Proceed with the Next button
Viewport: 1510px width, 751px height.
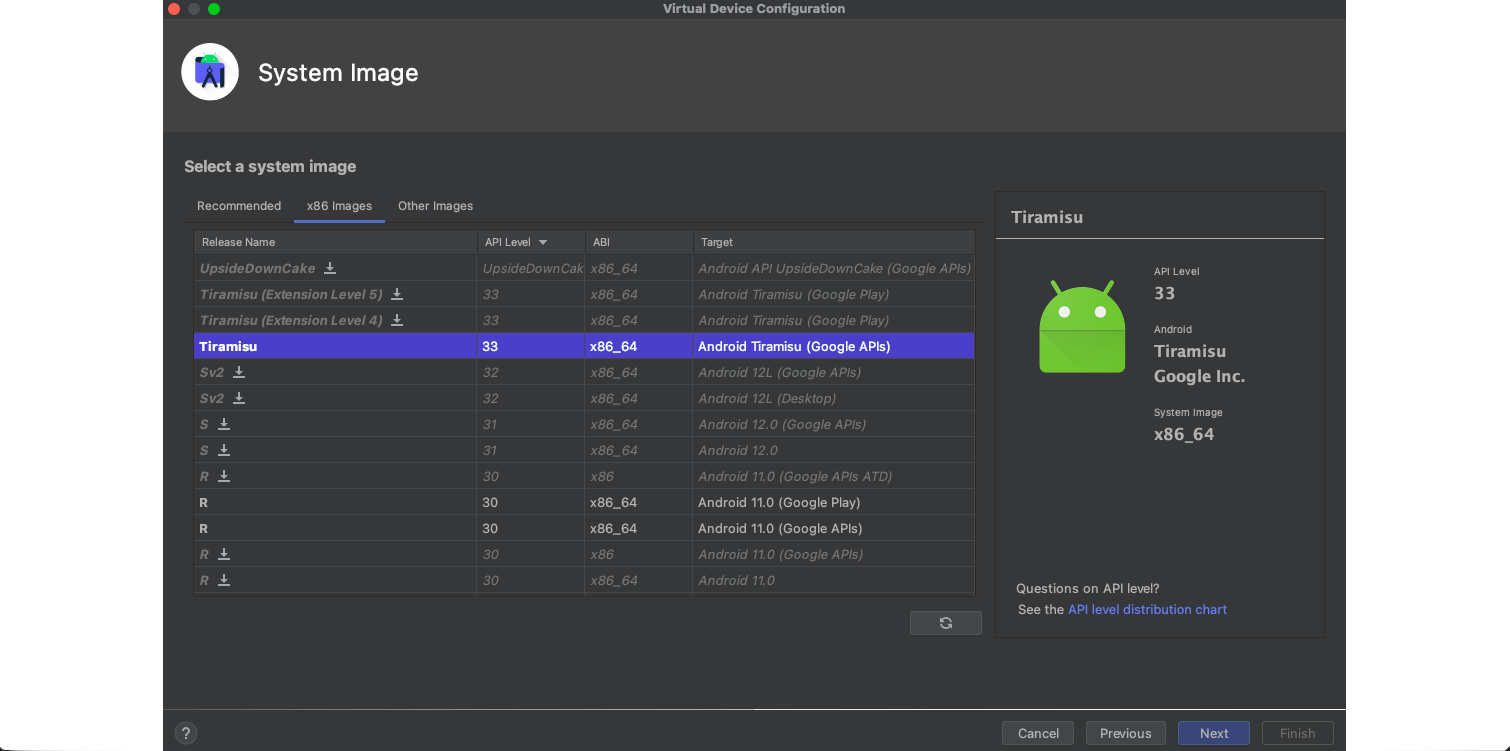1214,733
